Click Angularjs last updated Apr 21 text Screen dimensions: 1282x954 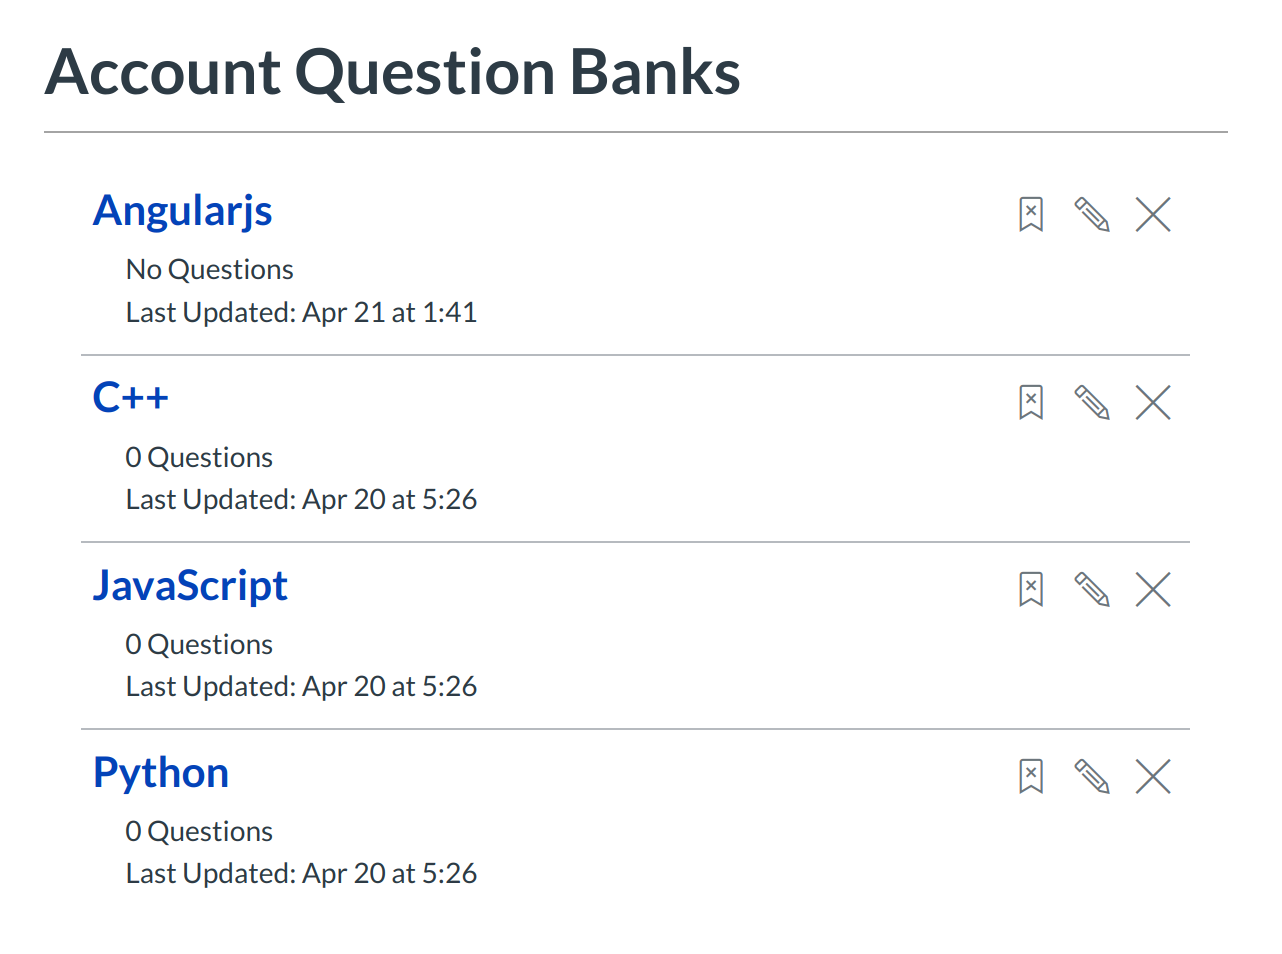point(301,313)
